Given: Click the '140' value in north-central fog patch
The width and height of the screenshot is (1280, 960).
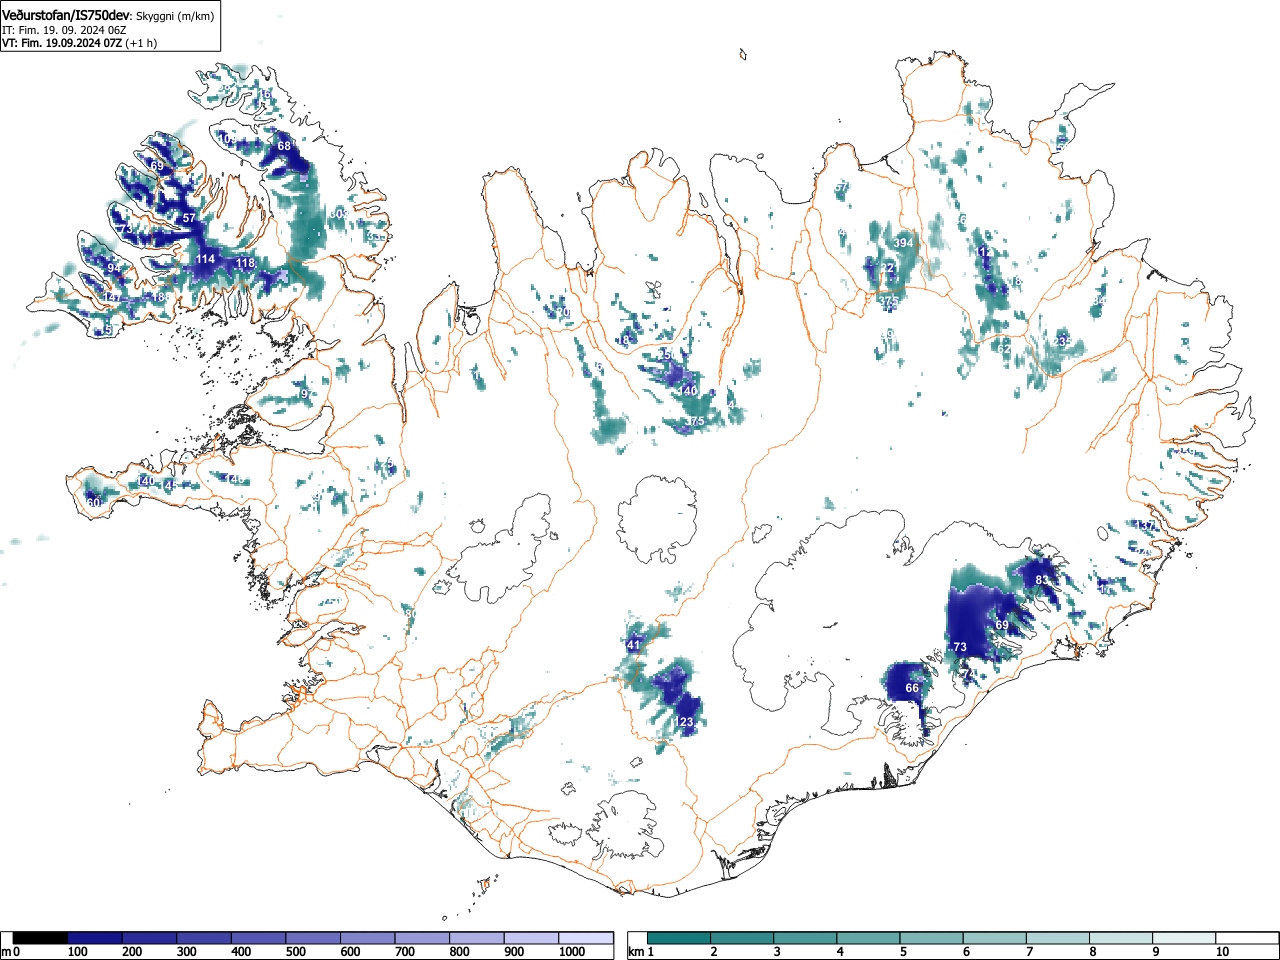Looking at the screenshot, I should click(x=688, y=391).
